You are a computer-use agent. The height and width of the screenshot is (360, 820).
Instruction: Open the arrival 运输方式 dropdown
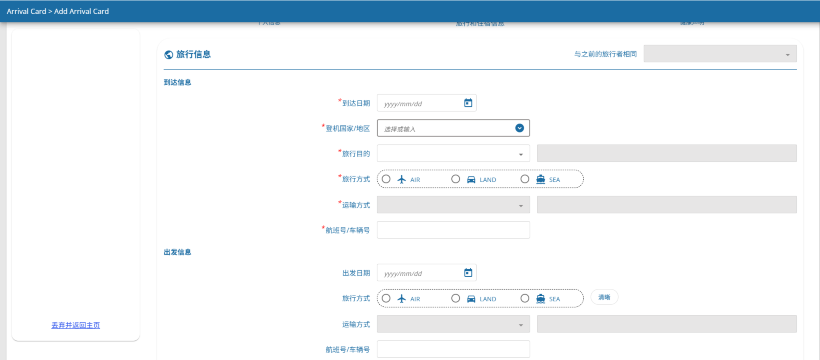click(453, 205)
